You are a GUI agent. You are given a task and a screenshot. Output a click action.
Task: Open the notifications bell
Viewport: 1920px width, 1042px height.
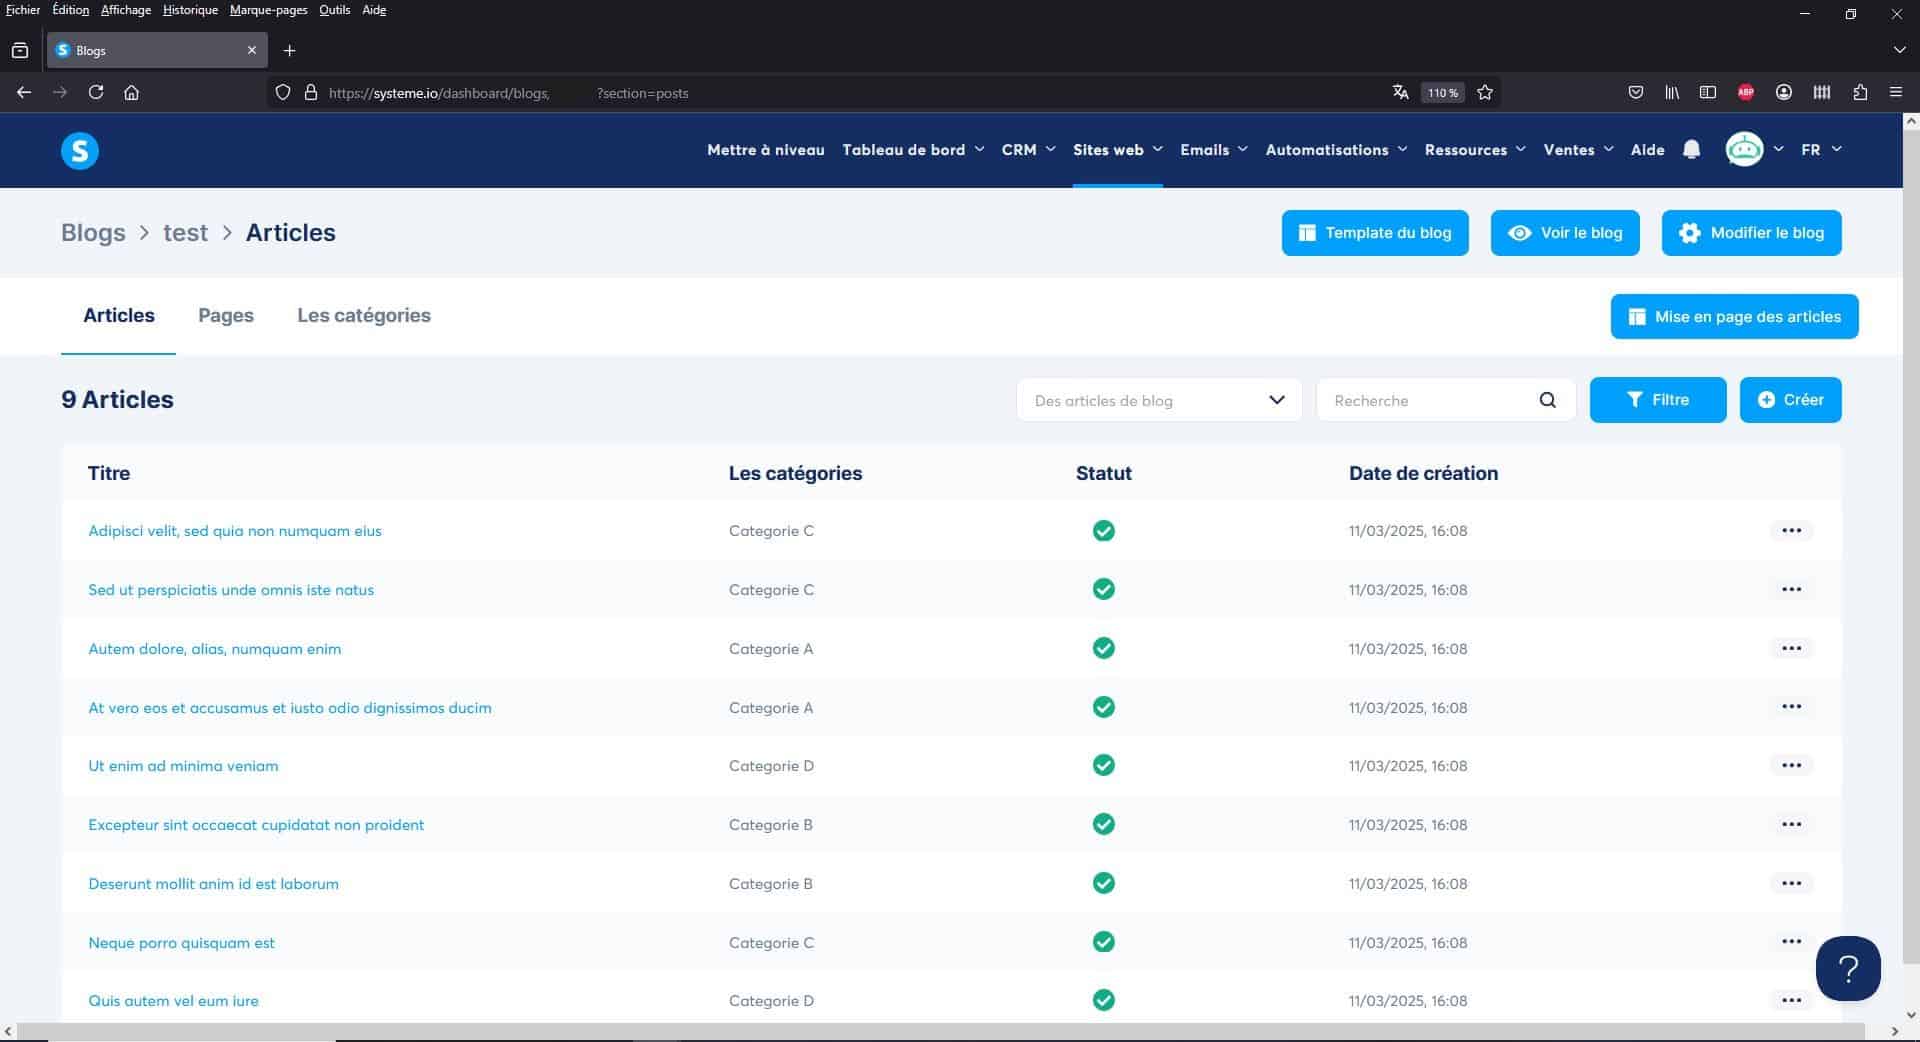pos(1691,150)
